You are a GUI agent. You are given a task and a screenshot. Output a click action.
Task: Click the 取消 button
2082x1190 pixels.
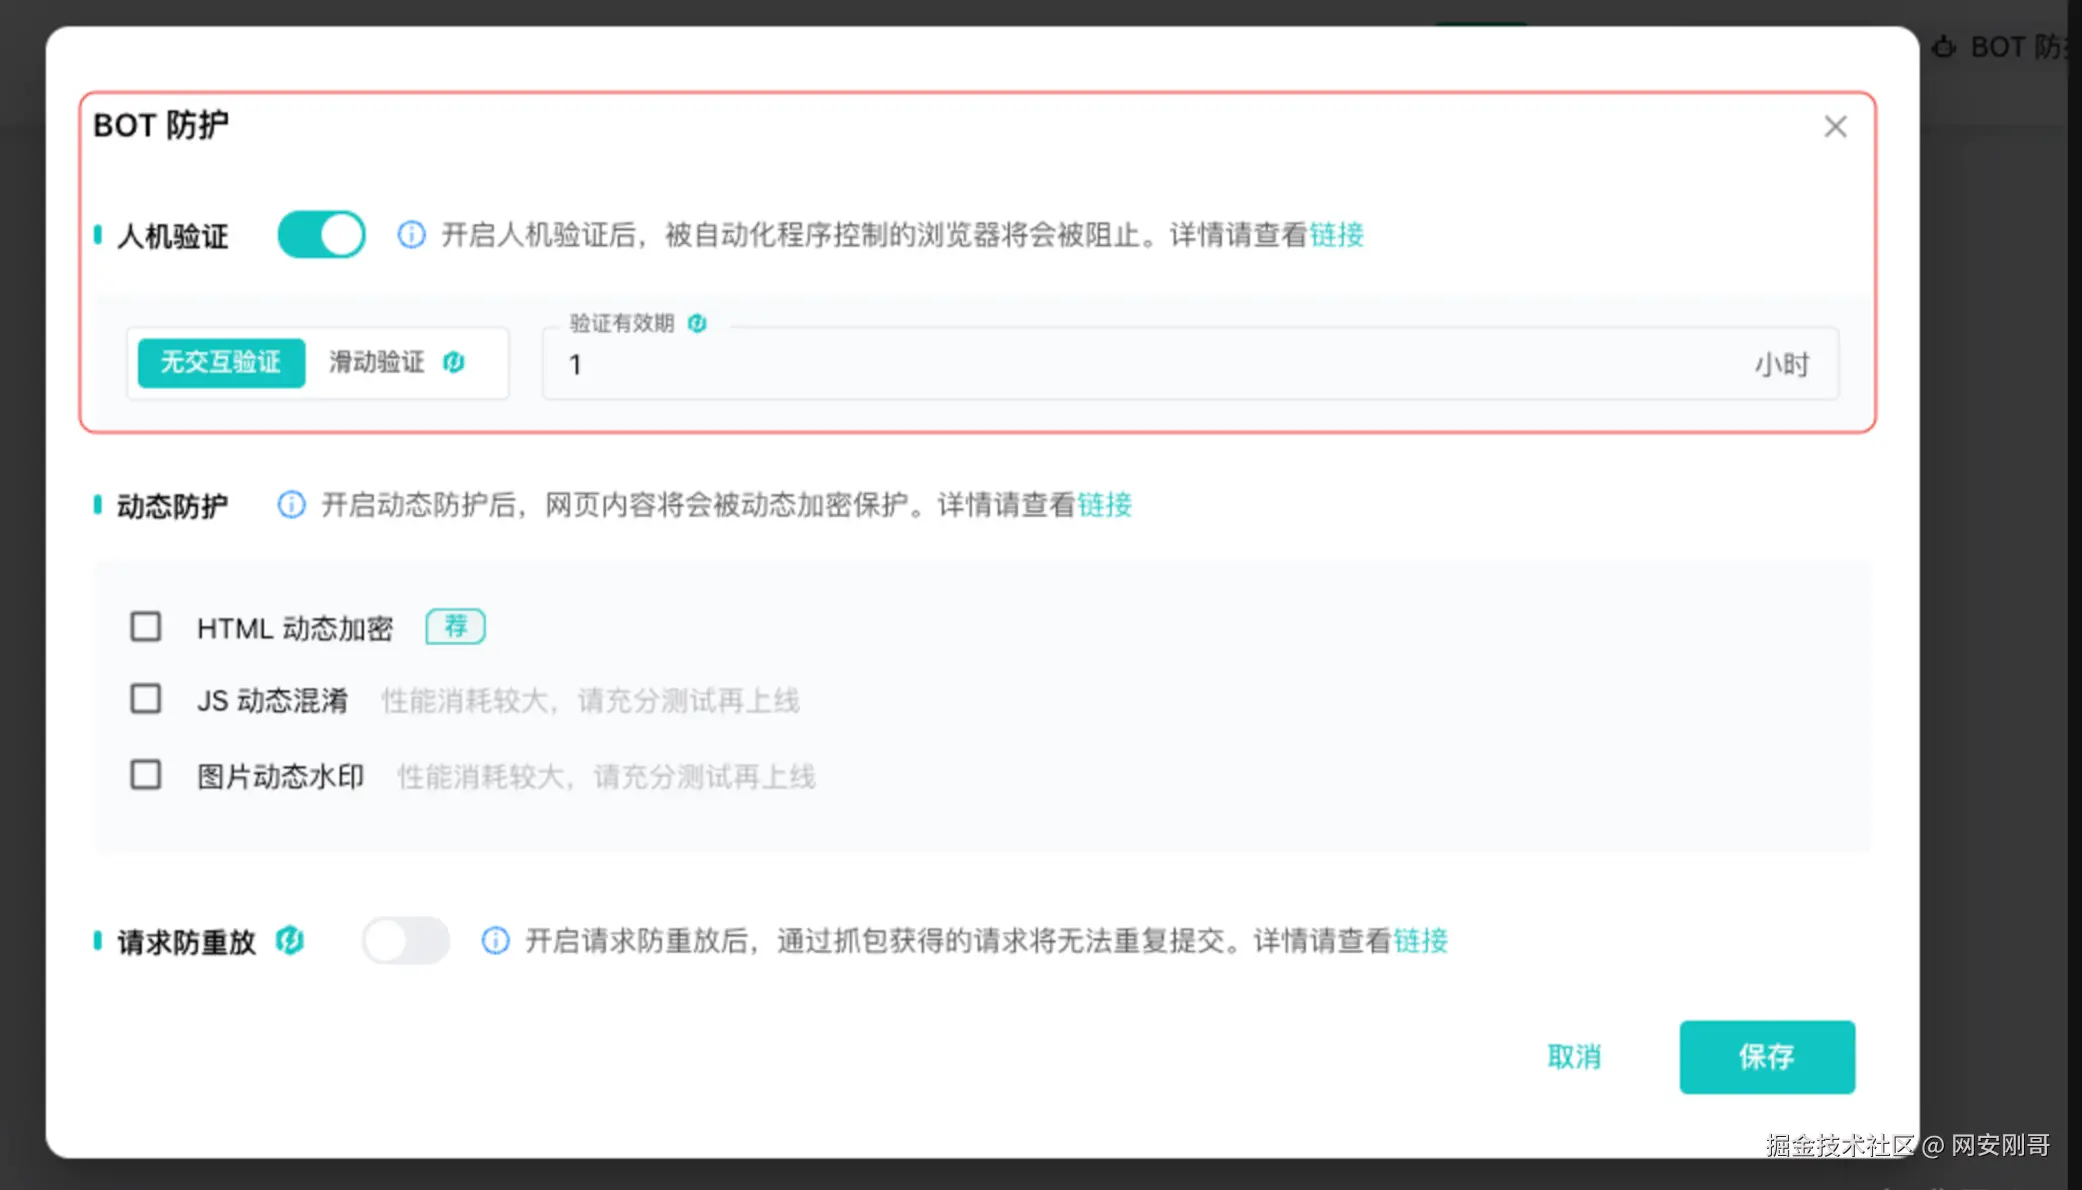coord(1574,1057)
